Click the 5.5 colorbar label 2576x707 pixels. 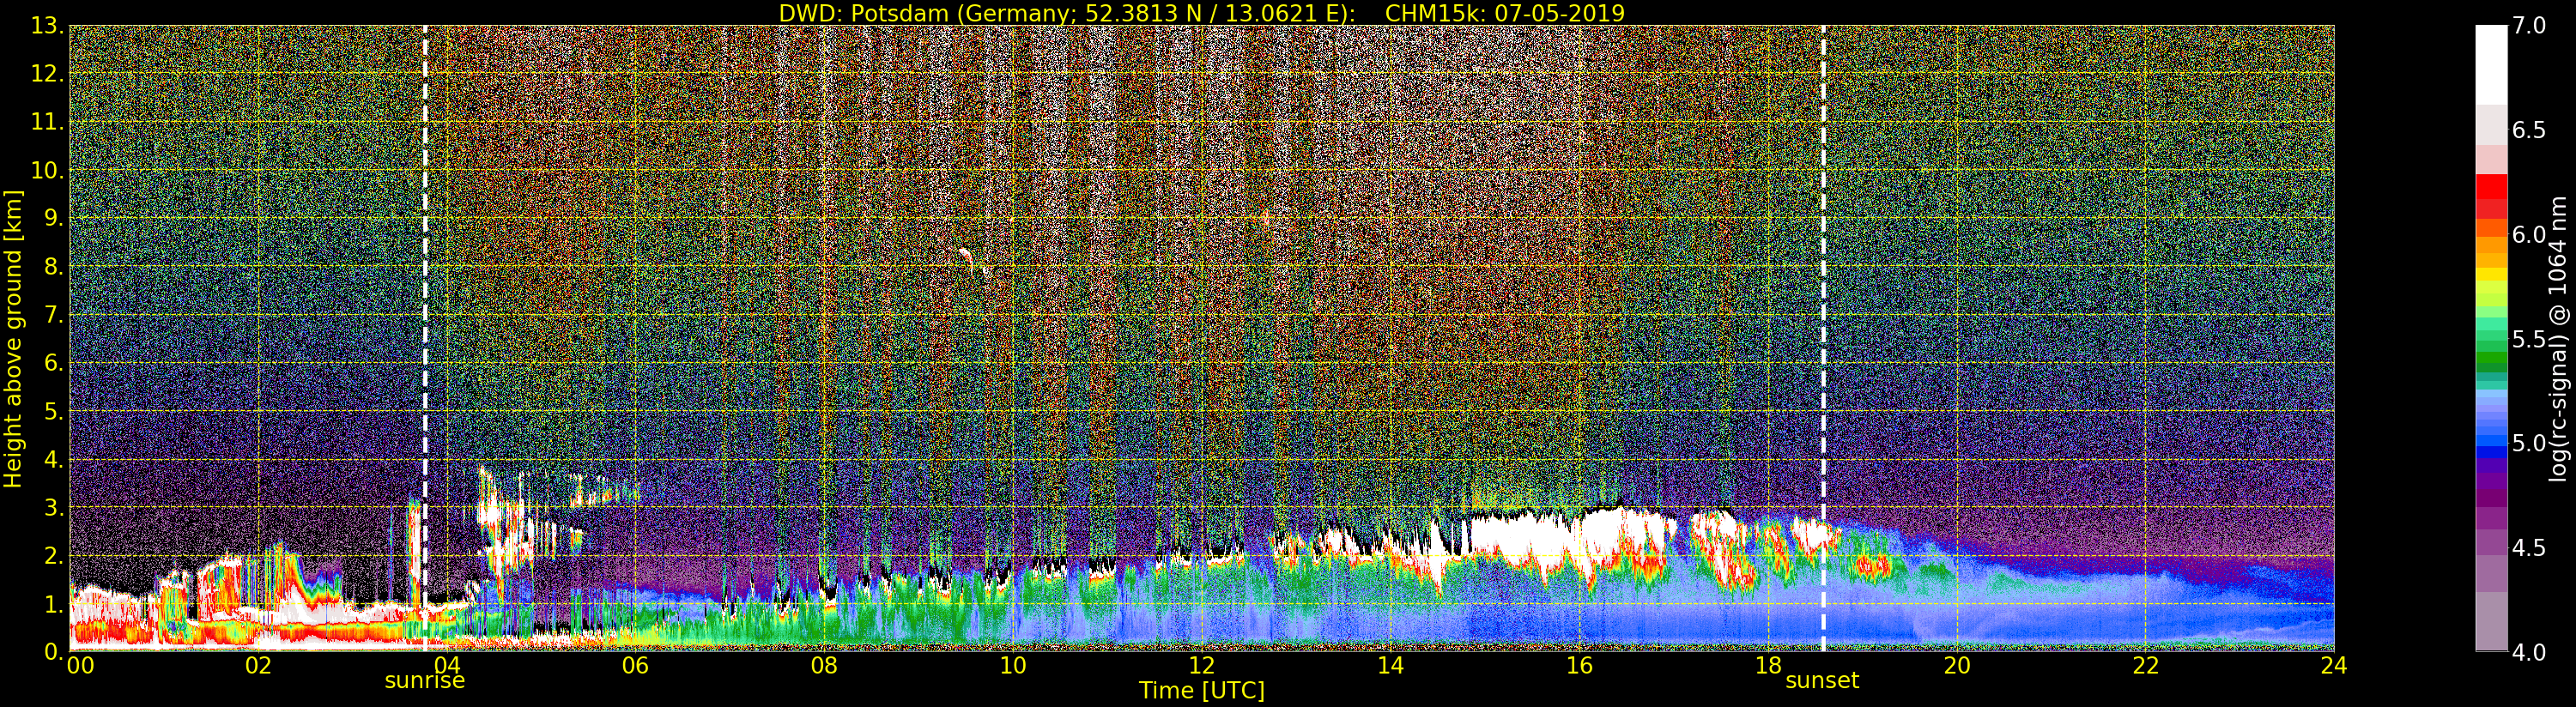(2529, 340)
